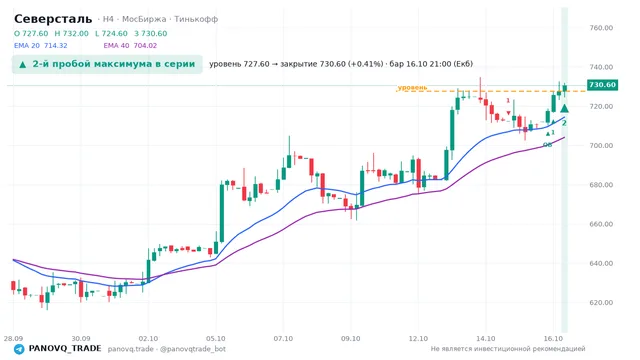
Task: Click the @panovqtrade_bot handle
Action: [193, 349]
